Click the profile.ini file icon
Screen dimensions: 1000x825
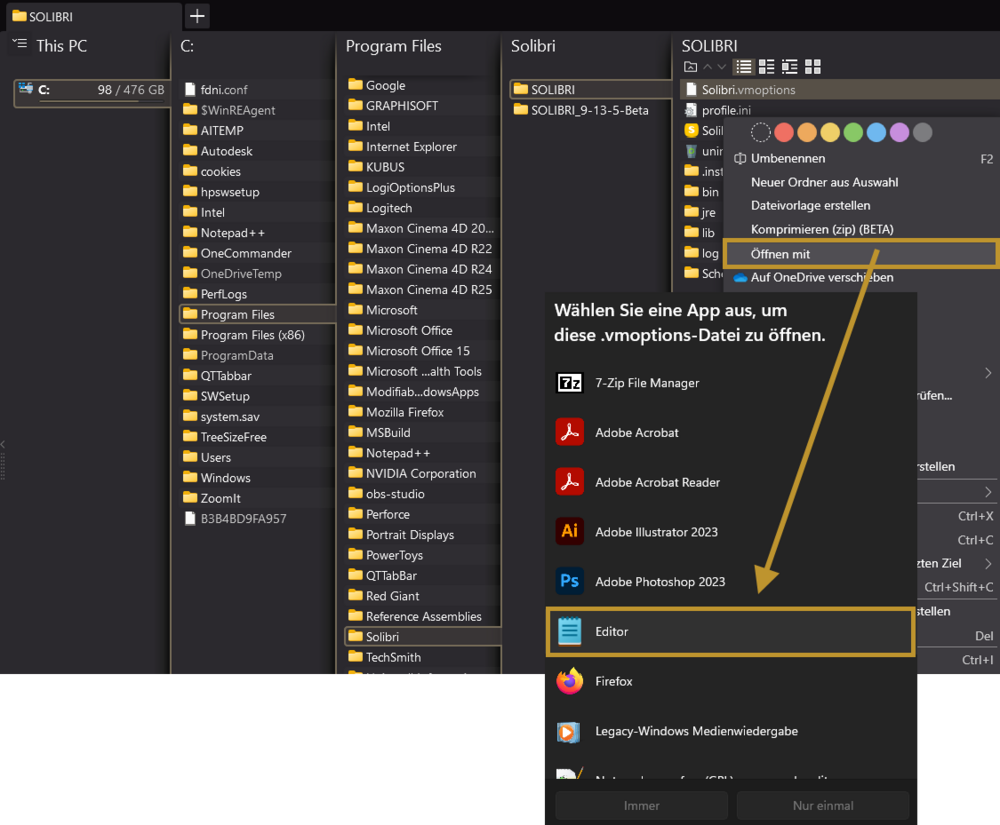(x=691, y=110)
